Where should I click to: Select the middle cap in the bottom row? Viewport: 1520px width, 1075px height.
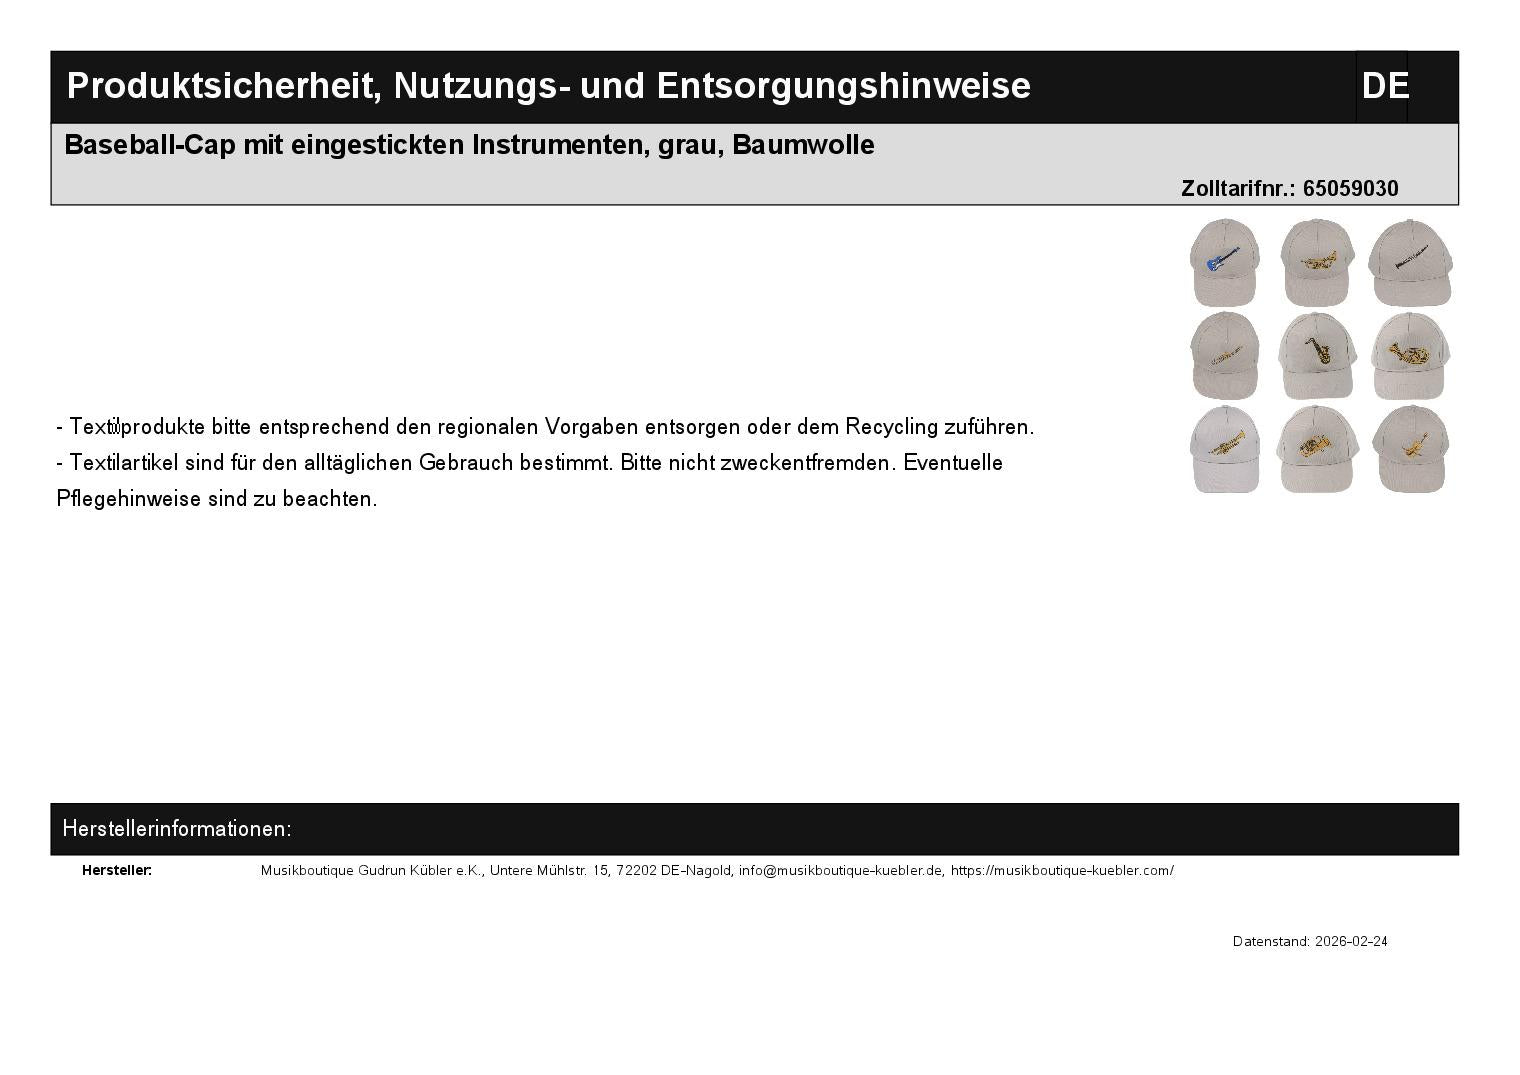(x=1317, y=449)
